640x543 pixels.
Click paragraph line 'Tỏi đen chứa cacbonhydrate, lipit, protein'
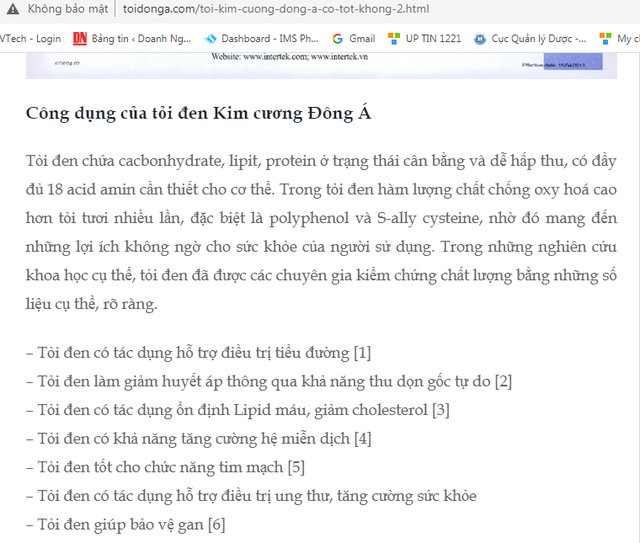pos(171,161)
